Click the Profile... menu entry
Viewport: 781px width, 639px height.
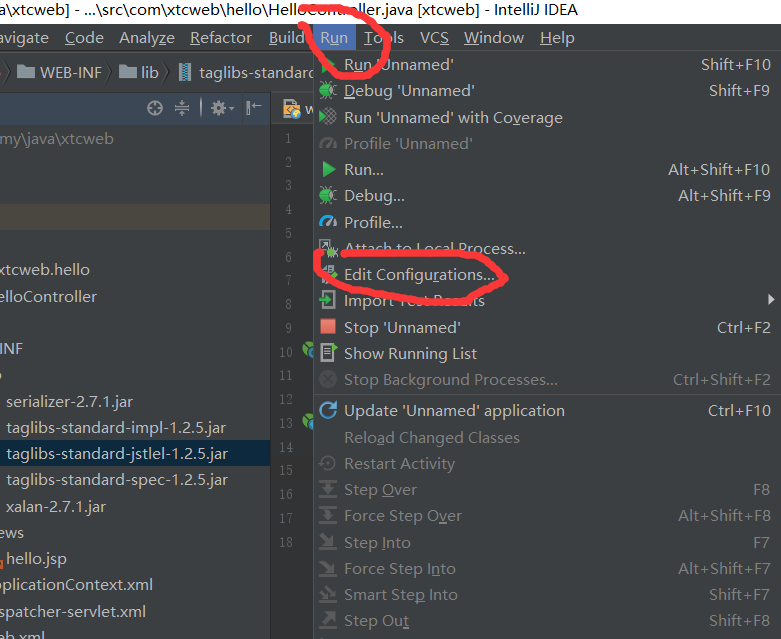[547, 222]
